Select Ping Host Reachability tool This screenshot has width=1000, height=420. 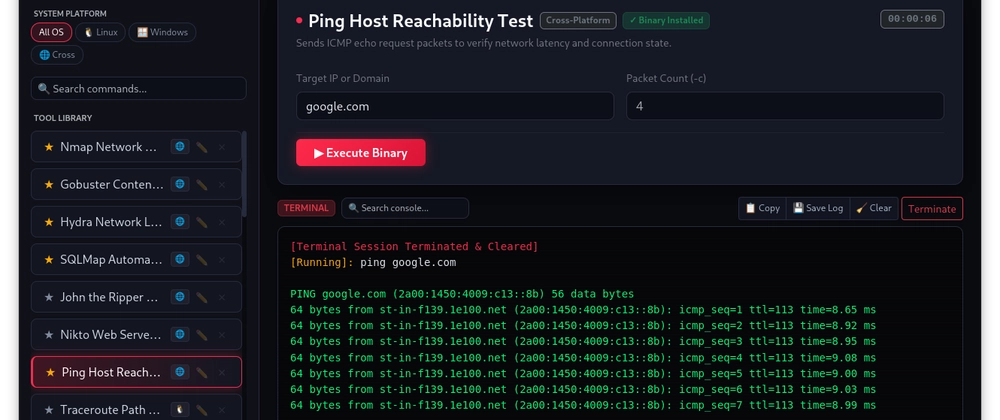pos(136,372)
